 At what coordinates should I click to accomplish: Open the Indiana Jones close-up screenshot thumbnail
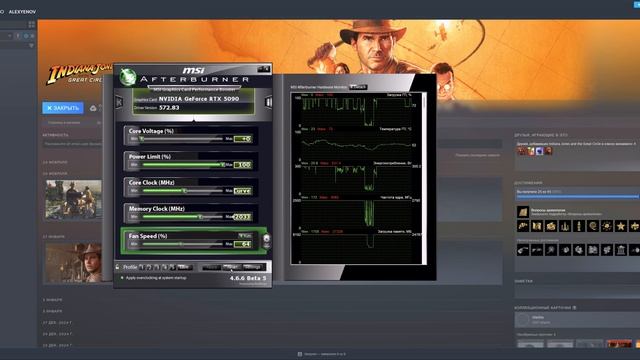(x=73, y=262)
